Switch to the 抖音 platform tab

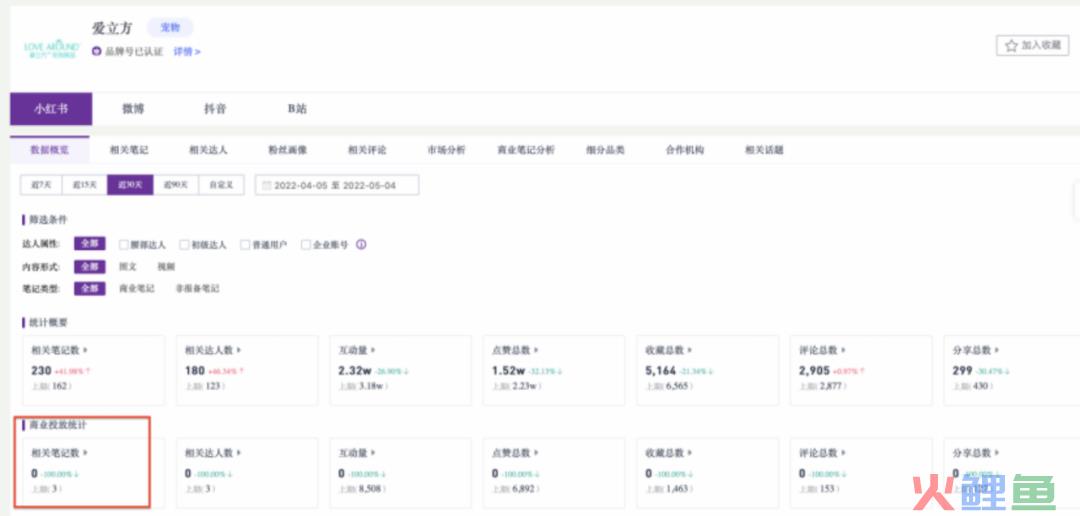[215, 109]
